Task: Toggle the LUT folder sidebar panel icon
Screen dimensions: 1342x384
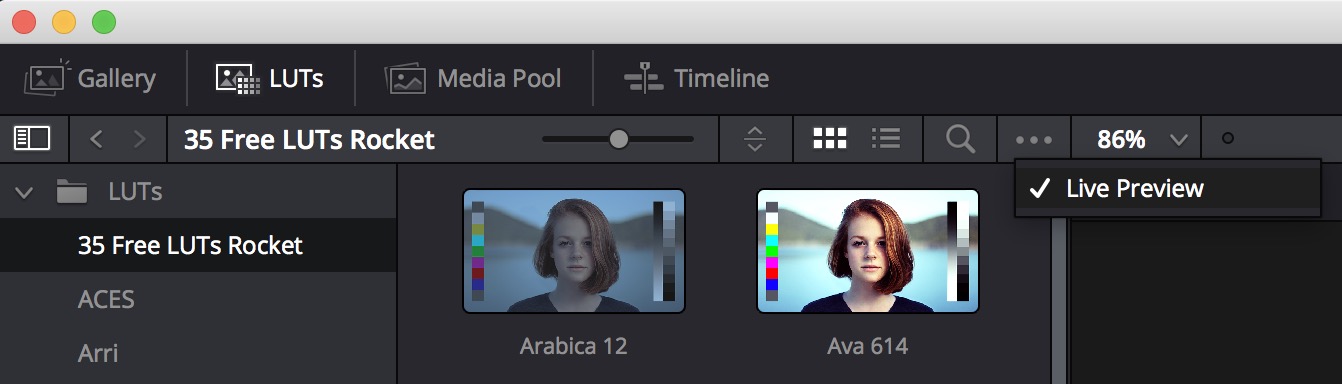Action: (x=31, y=139)
